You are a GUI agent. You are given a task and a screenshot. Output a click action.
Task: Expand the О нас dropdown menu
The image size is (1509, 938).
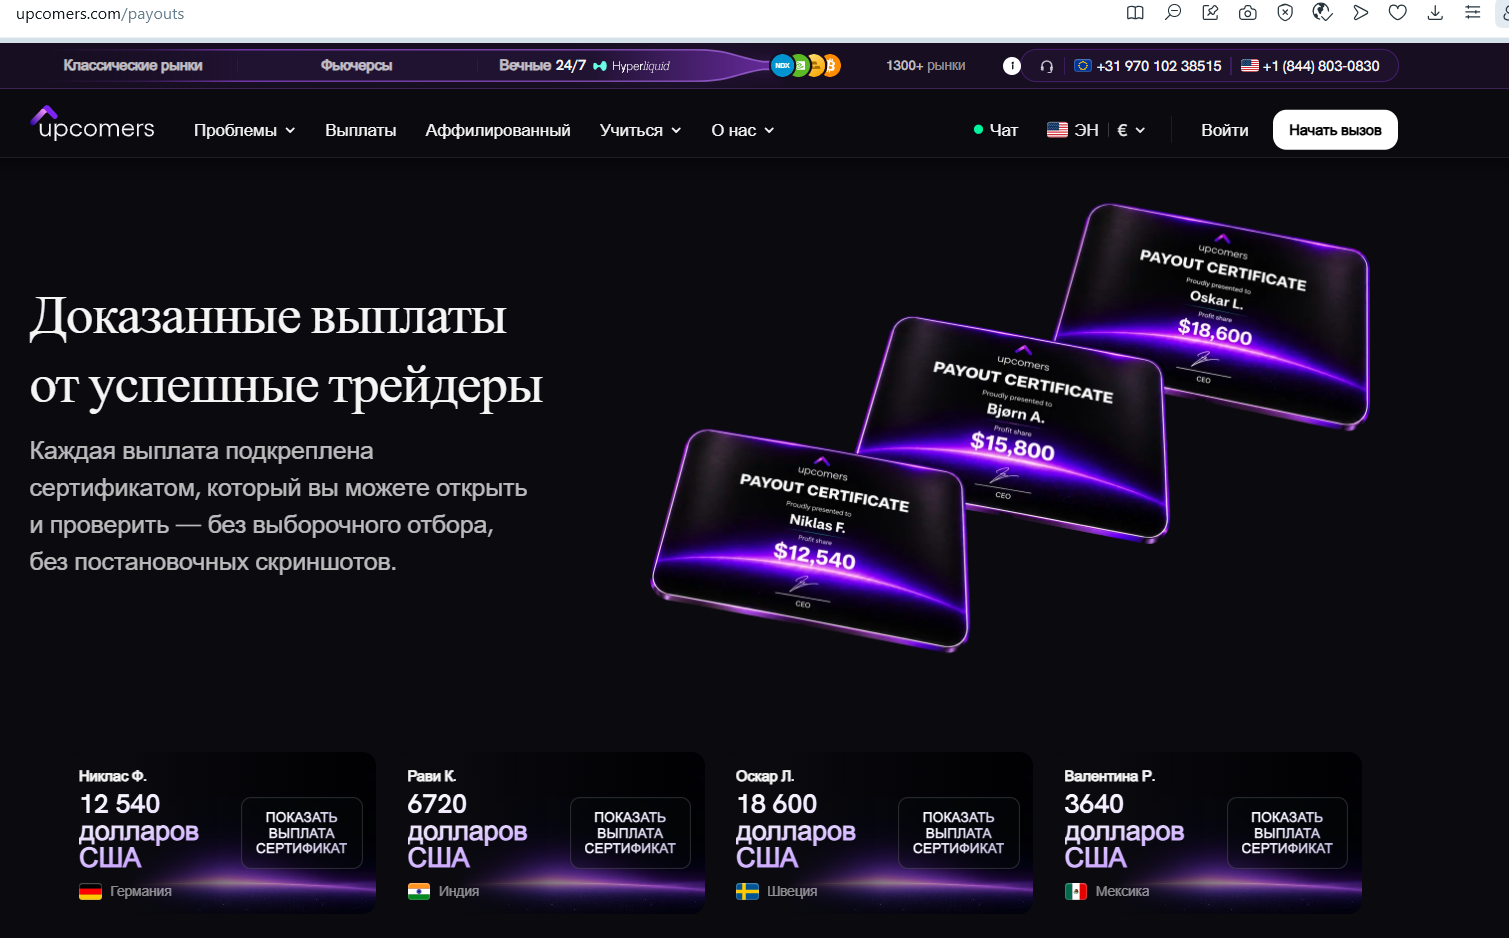pyautogui.click(x=743, y=130)
